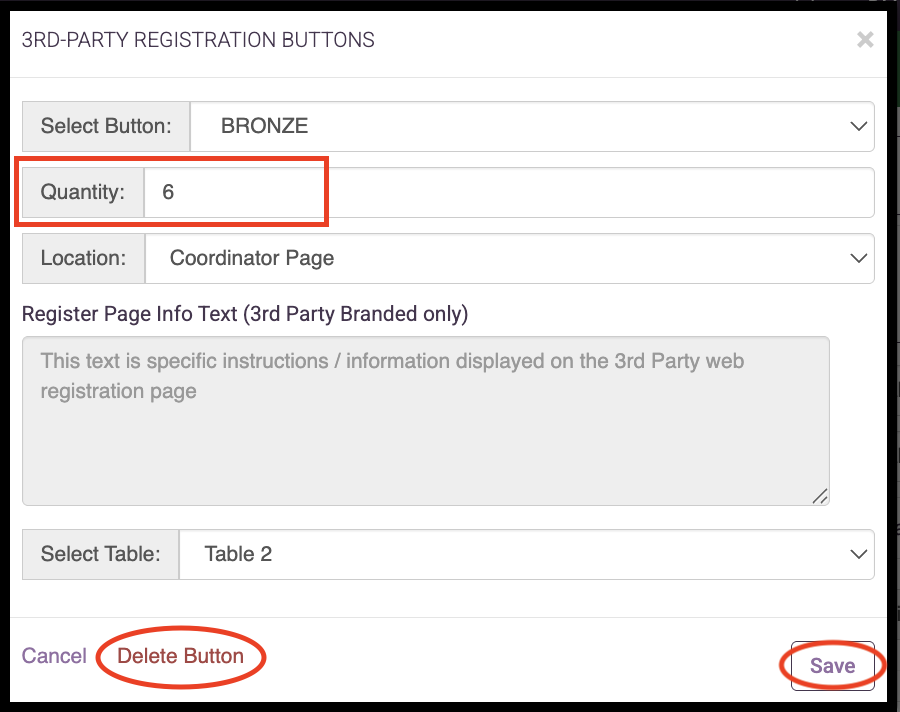Click the "Select Table:" label
Viewport: 900px width, 712px height.
coord(100,554)
